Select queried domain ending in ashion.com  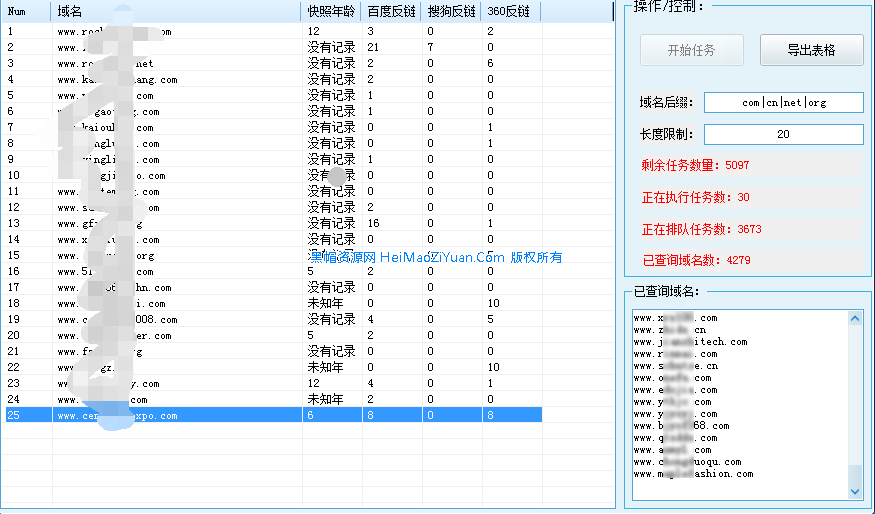point(693,474)
